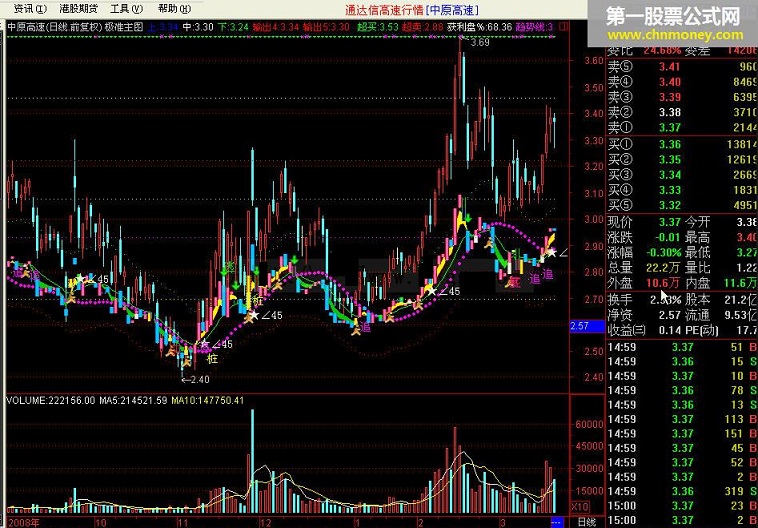Click the MA5:214521.59 volume label
Screen dimensions: 758x528
(133, 401)
